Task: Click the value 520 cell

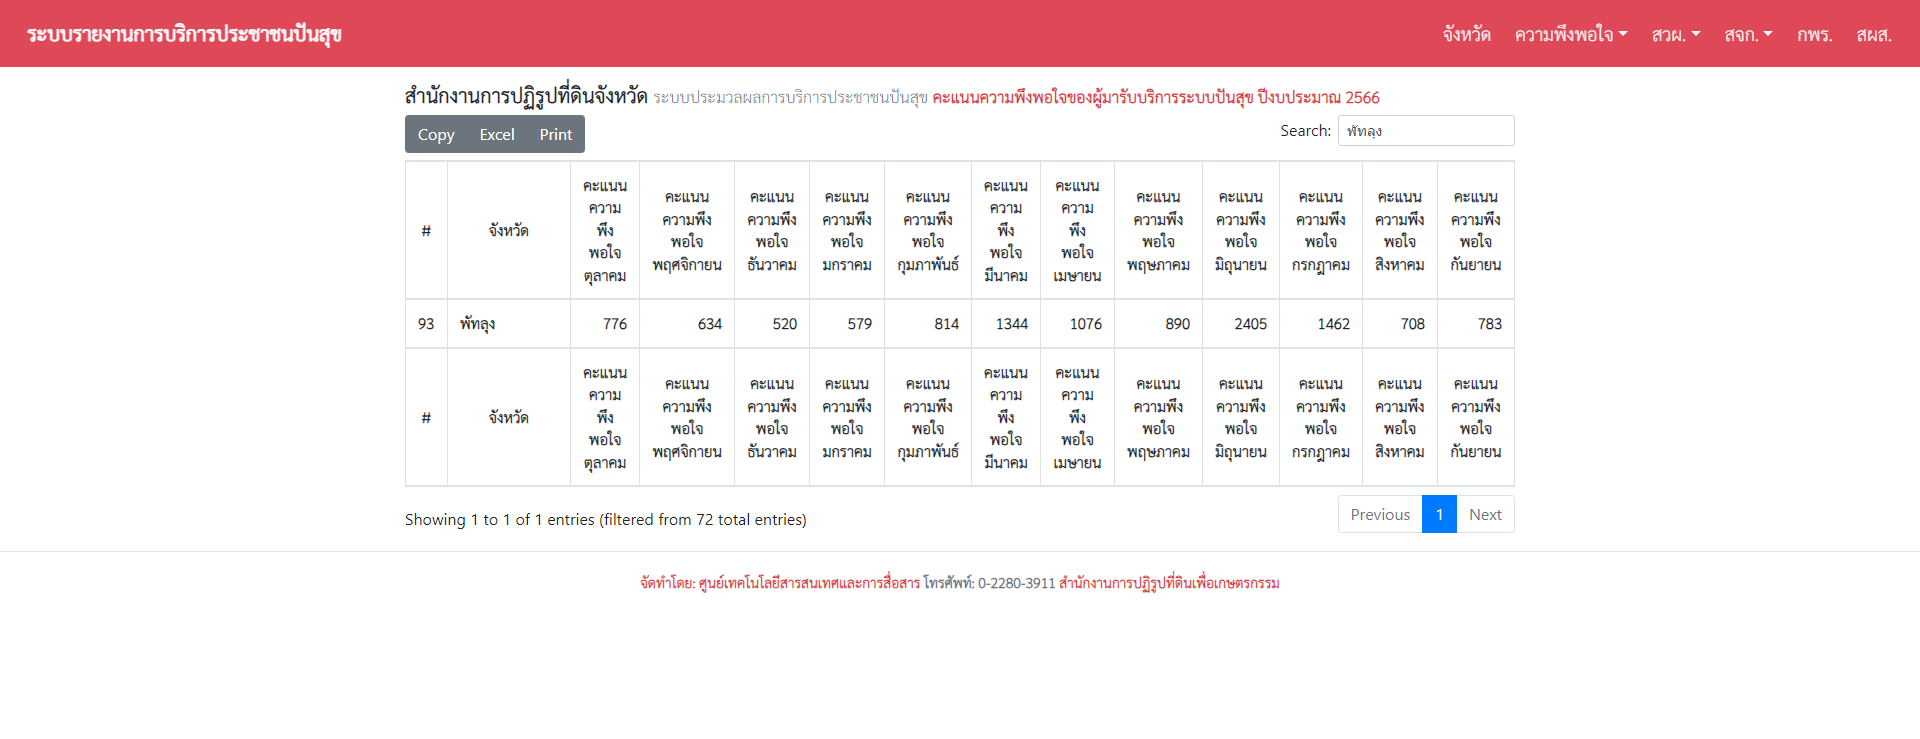Action: click(x=772, y=324)
